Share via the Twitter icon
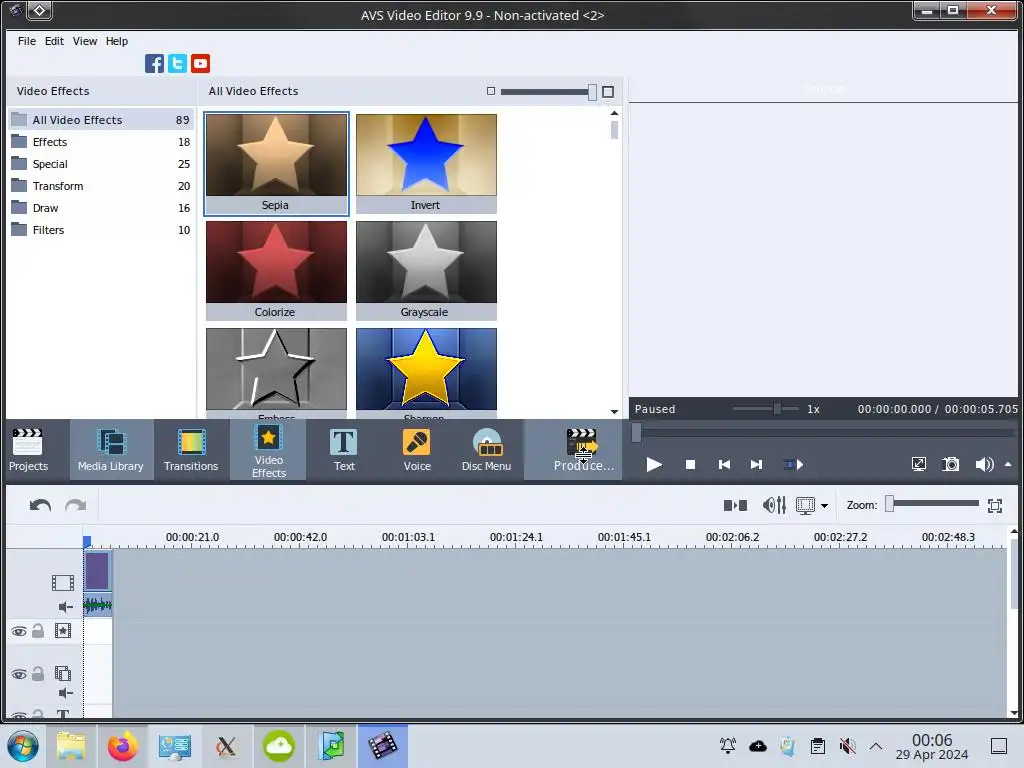Image resolution: width=1024 pixels, height=768 pixels. pos(178,63)
